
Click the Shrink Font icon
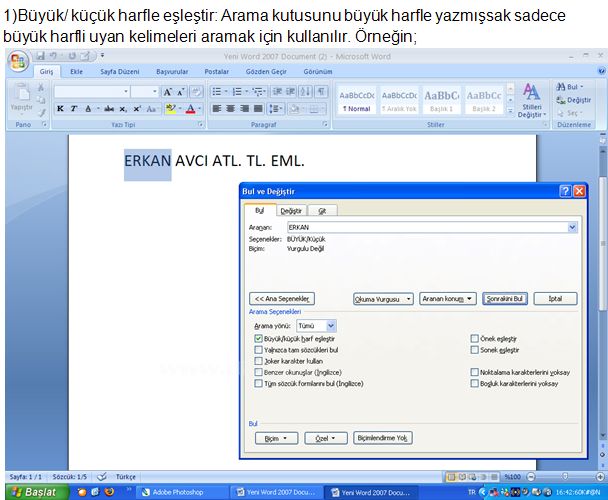tap(181, 92)
